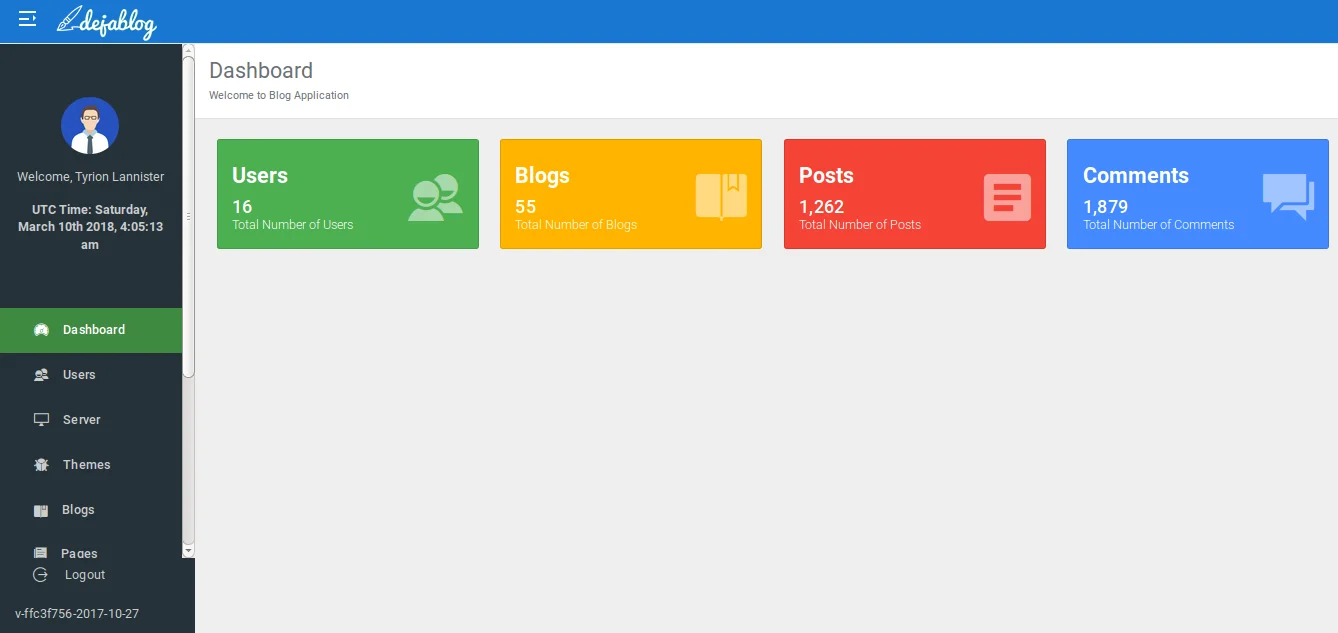This screenshot has height=633, width=1338.
Task: Click the Logout link
Action: coord(85,575)
